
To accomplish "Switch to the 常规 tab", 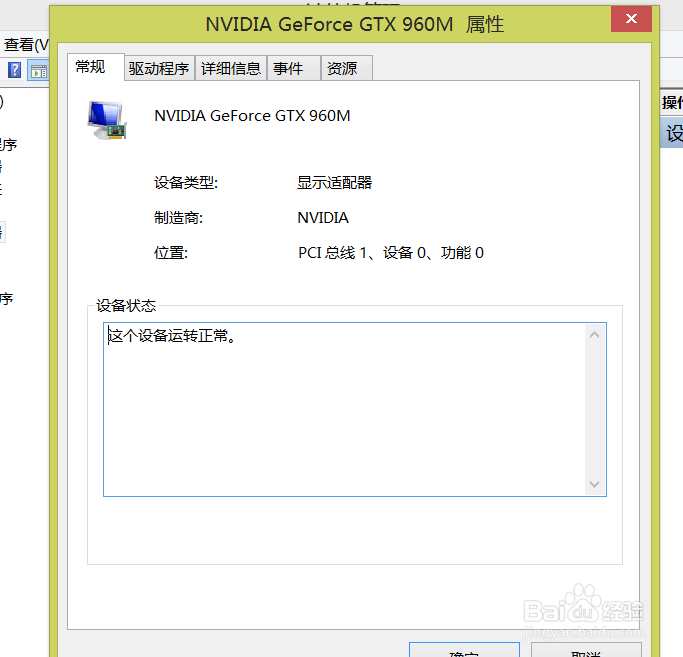I will [x=96, y=67].
